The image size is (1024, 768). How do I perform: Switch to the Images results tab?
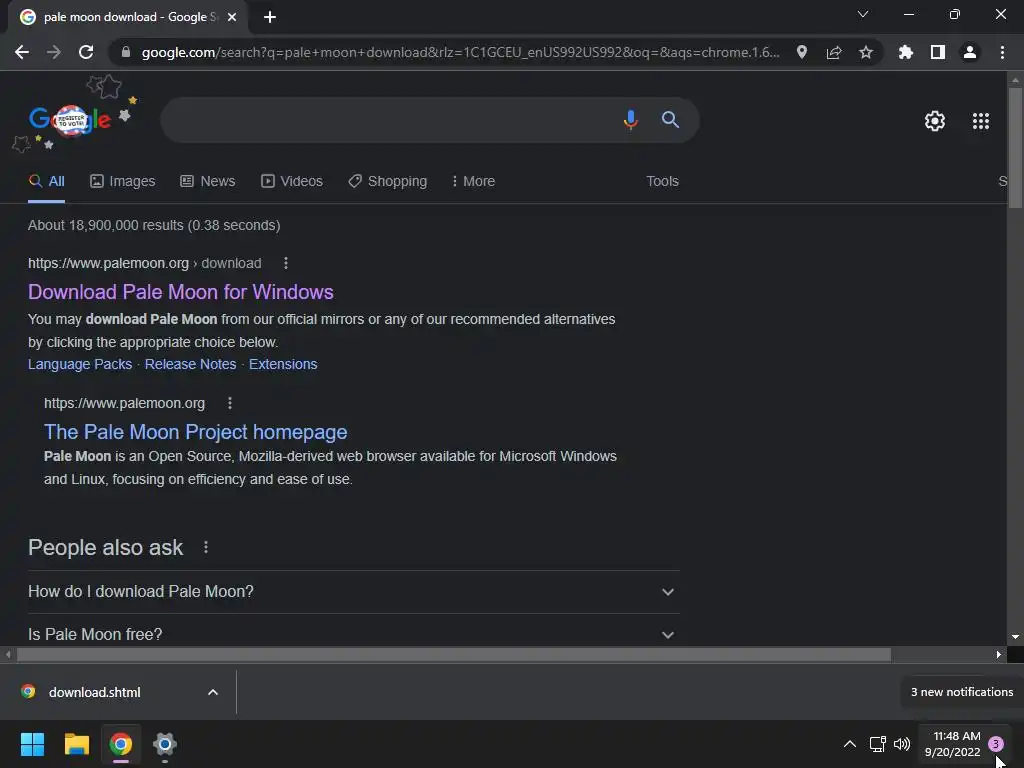click(x=123, y=182)
